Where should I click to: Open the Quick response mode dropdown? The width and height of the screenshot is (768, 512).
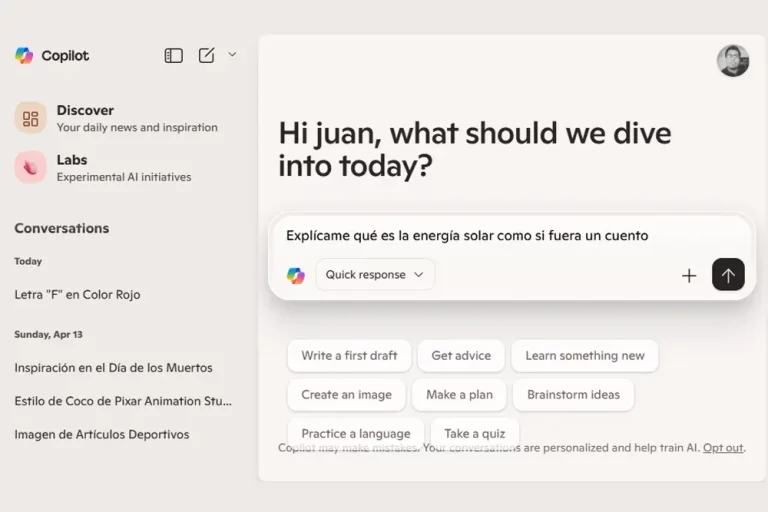375,275
